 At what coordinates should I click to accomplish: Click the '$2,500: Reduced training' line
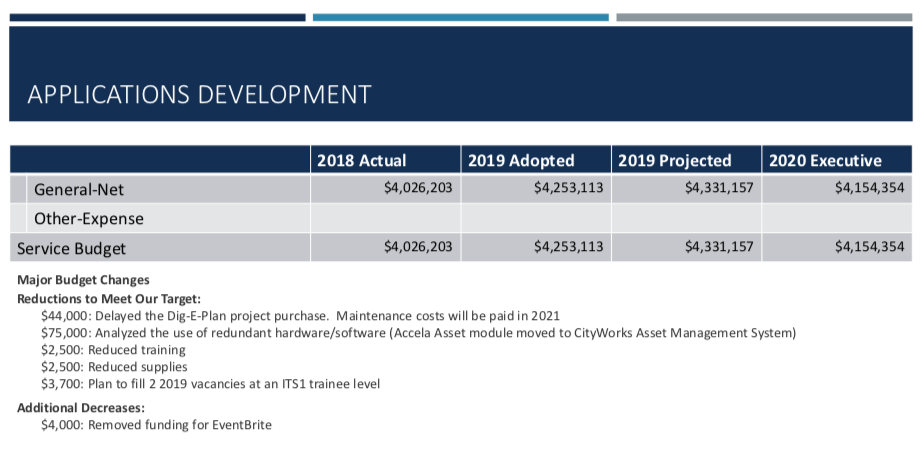coord(113,350)
